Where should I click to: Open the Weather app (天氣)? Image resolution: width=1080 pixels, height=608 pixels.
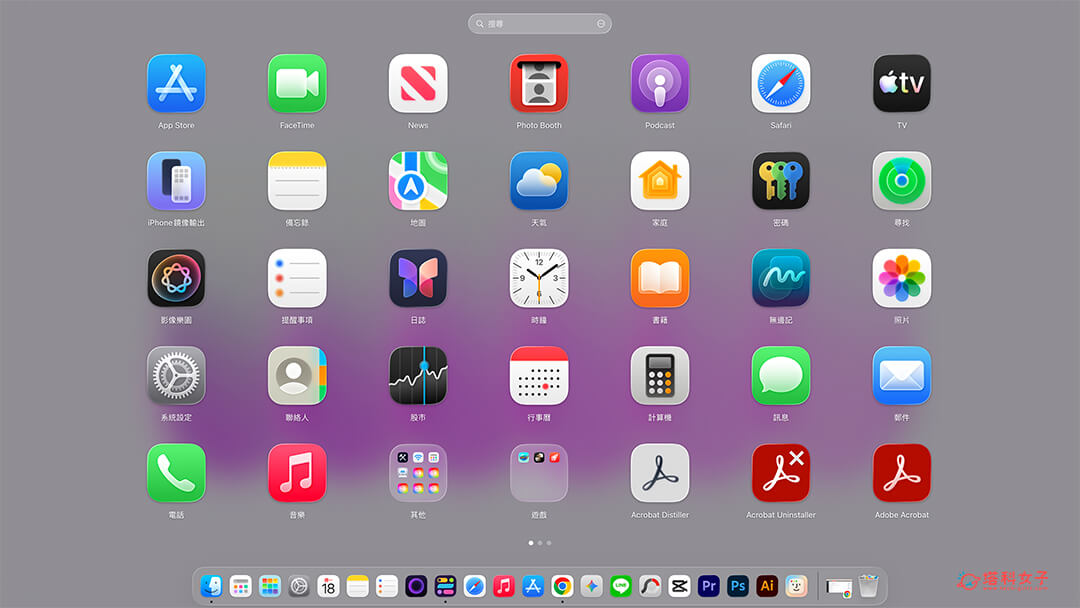pyautogui.click(x=539, y=181)
